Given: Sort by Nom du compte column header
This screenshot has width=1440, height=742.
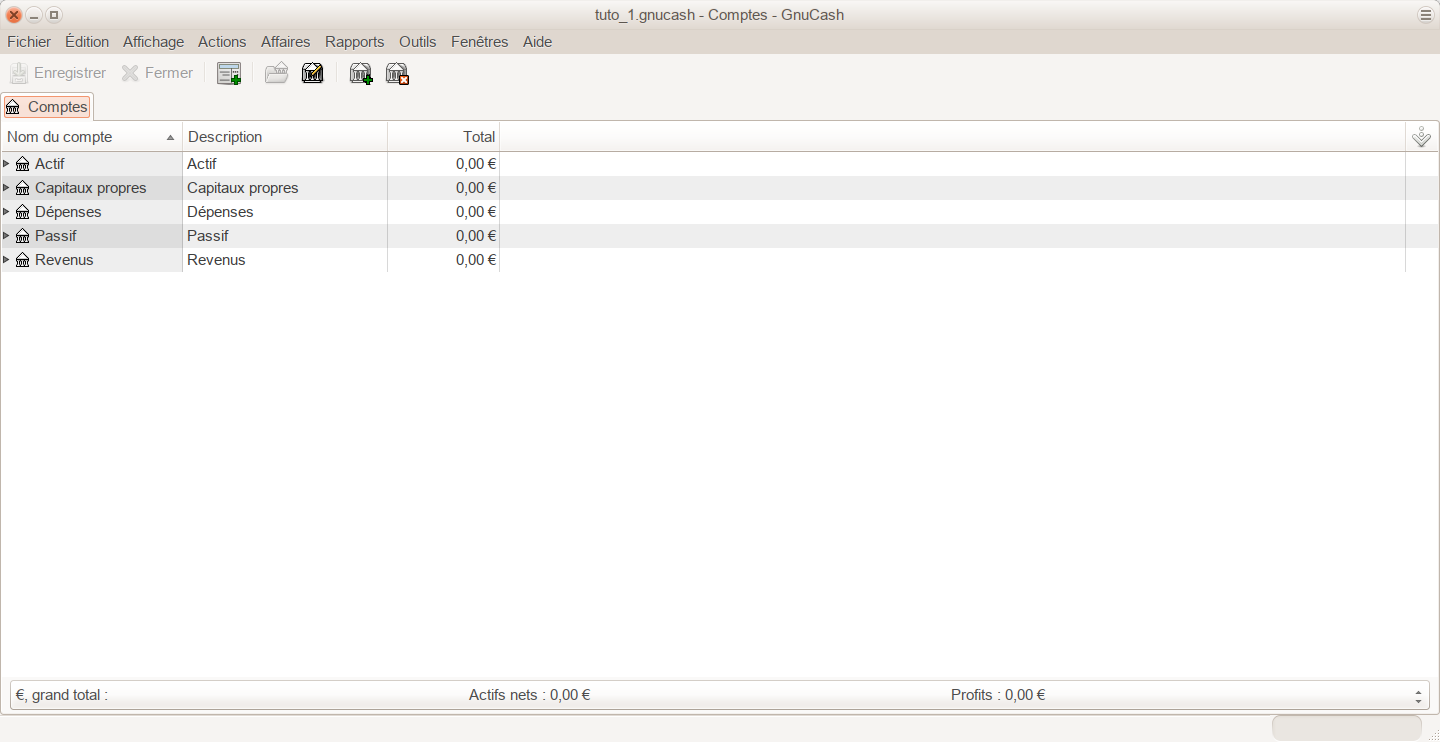Looking at the screenshot, I should (x=90, y=137).
